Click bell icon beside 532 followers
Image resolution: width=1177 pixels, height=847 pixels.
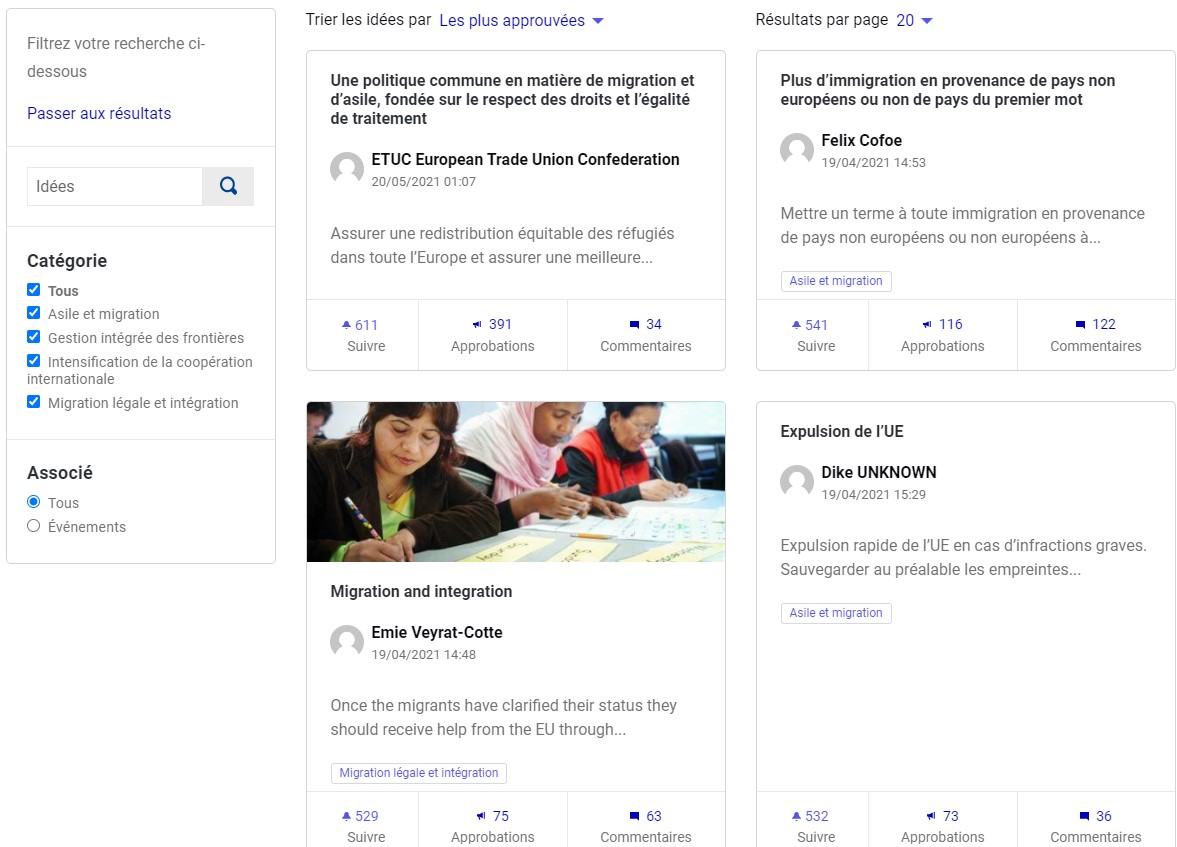point(796,815)
